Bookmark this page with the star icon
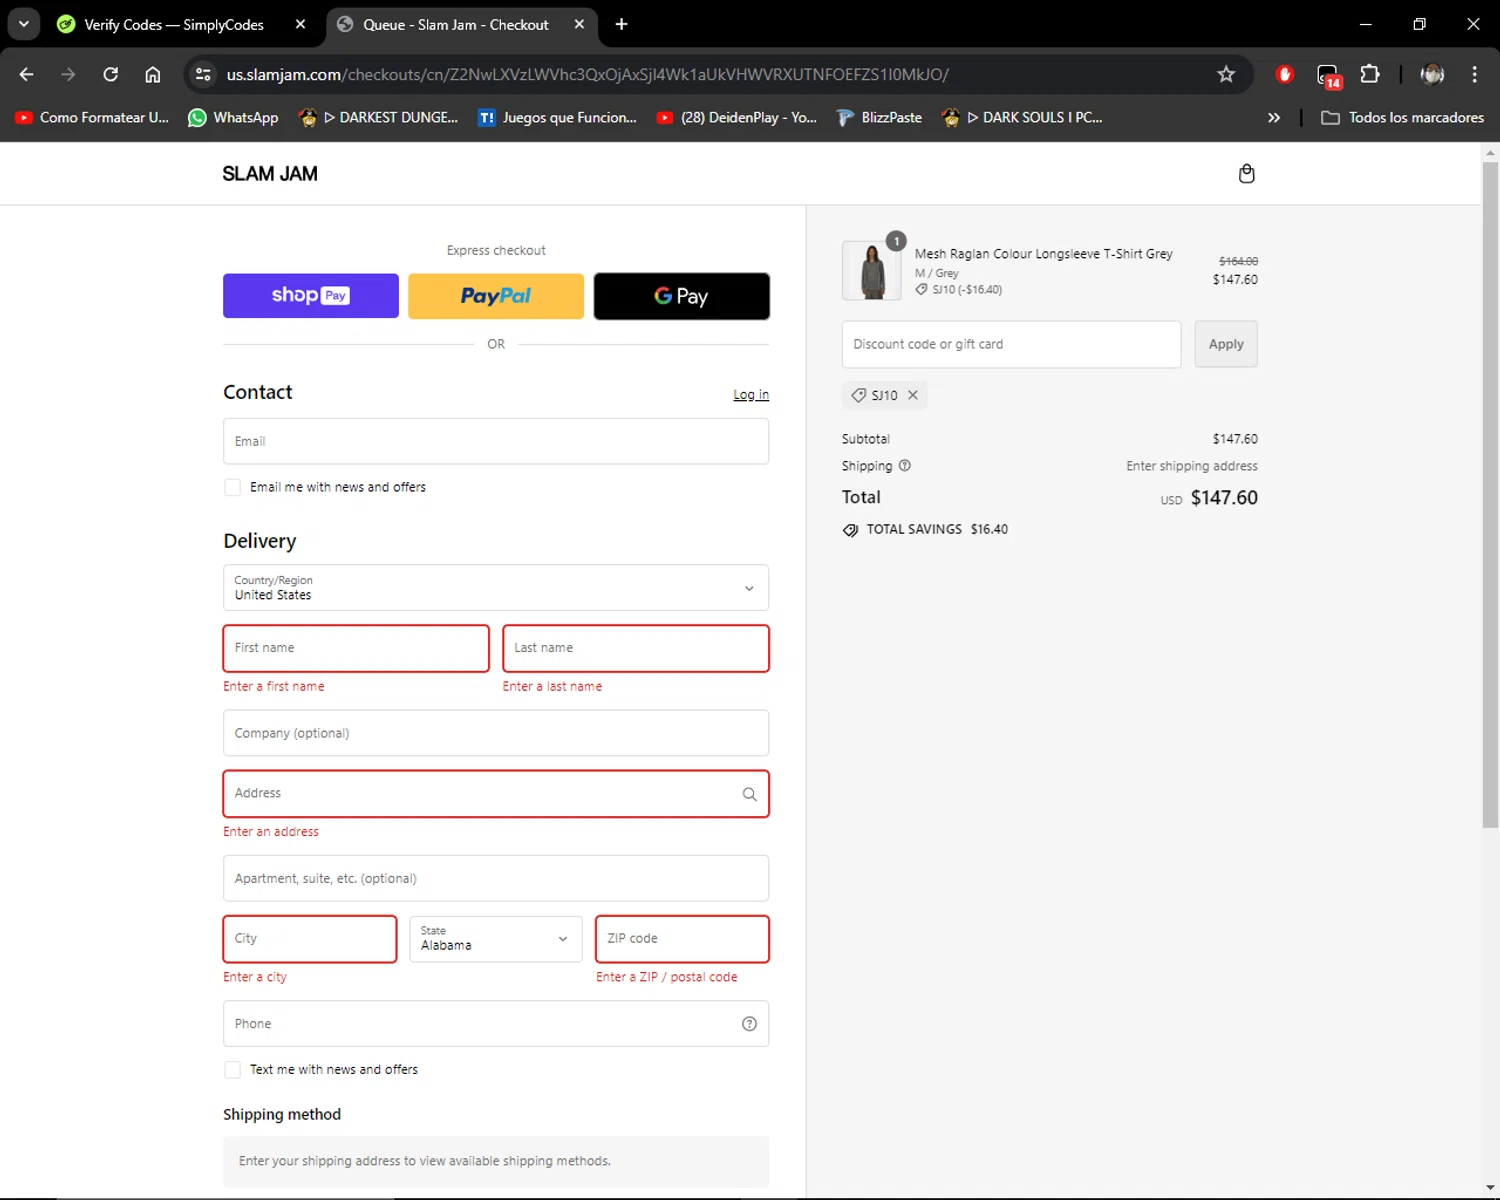 point(1226,74)
